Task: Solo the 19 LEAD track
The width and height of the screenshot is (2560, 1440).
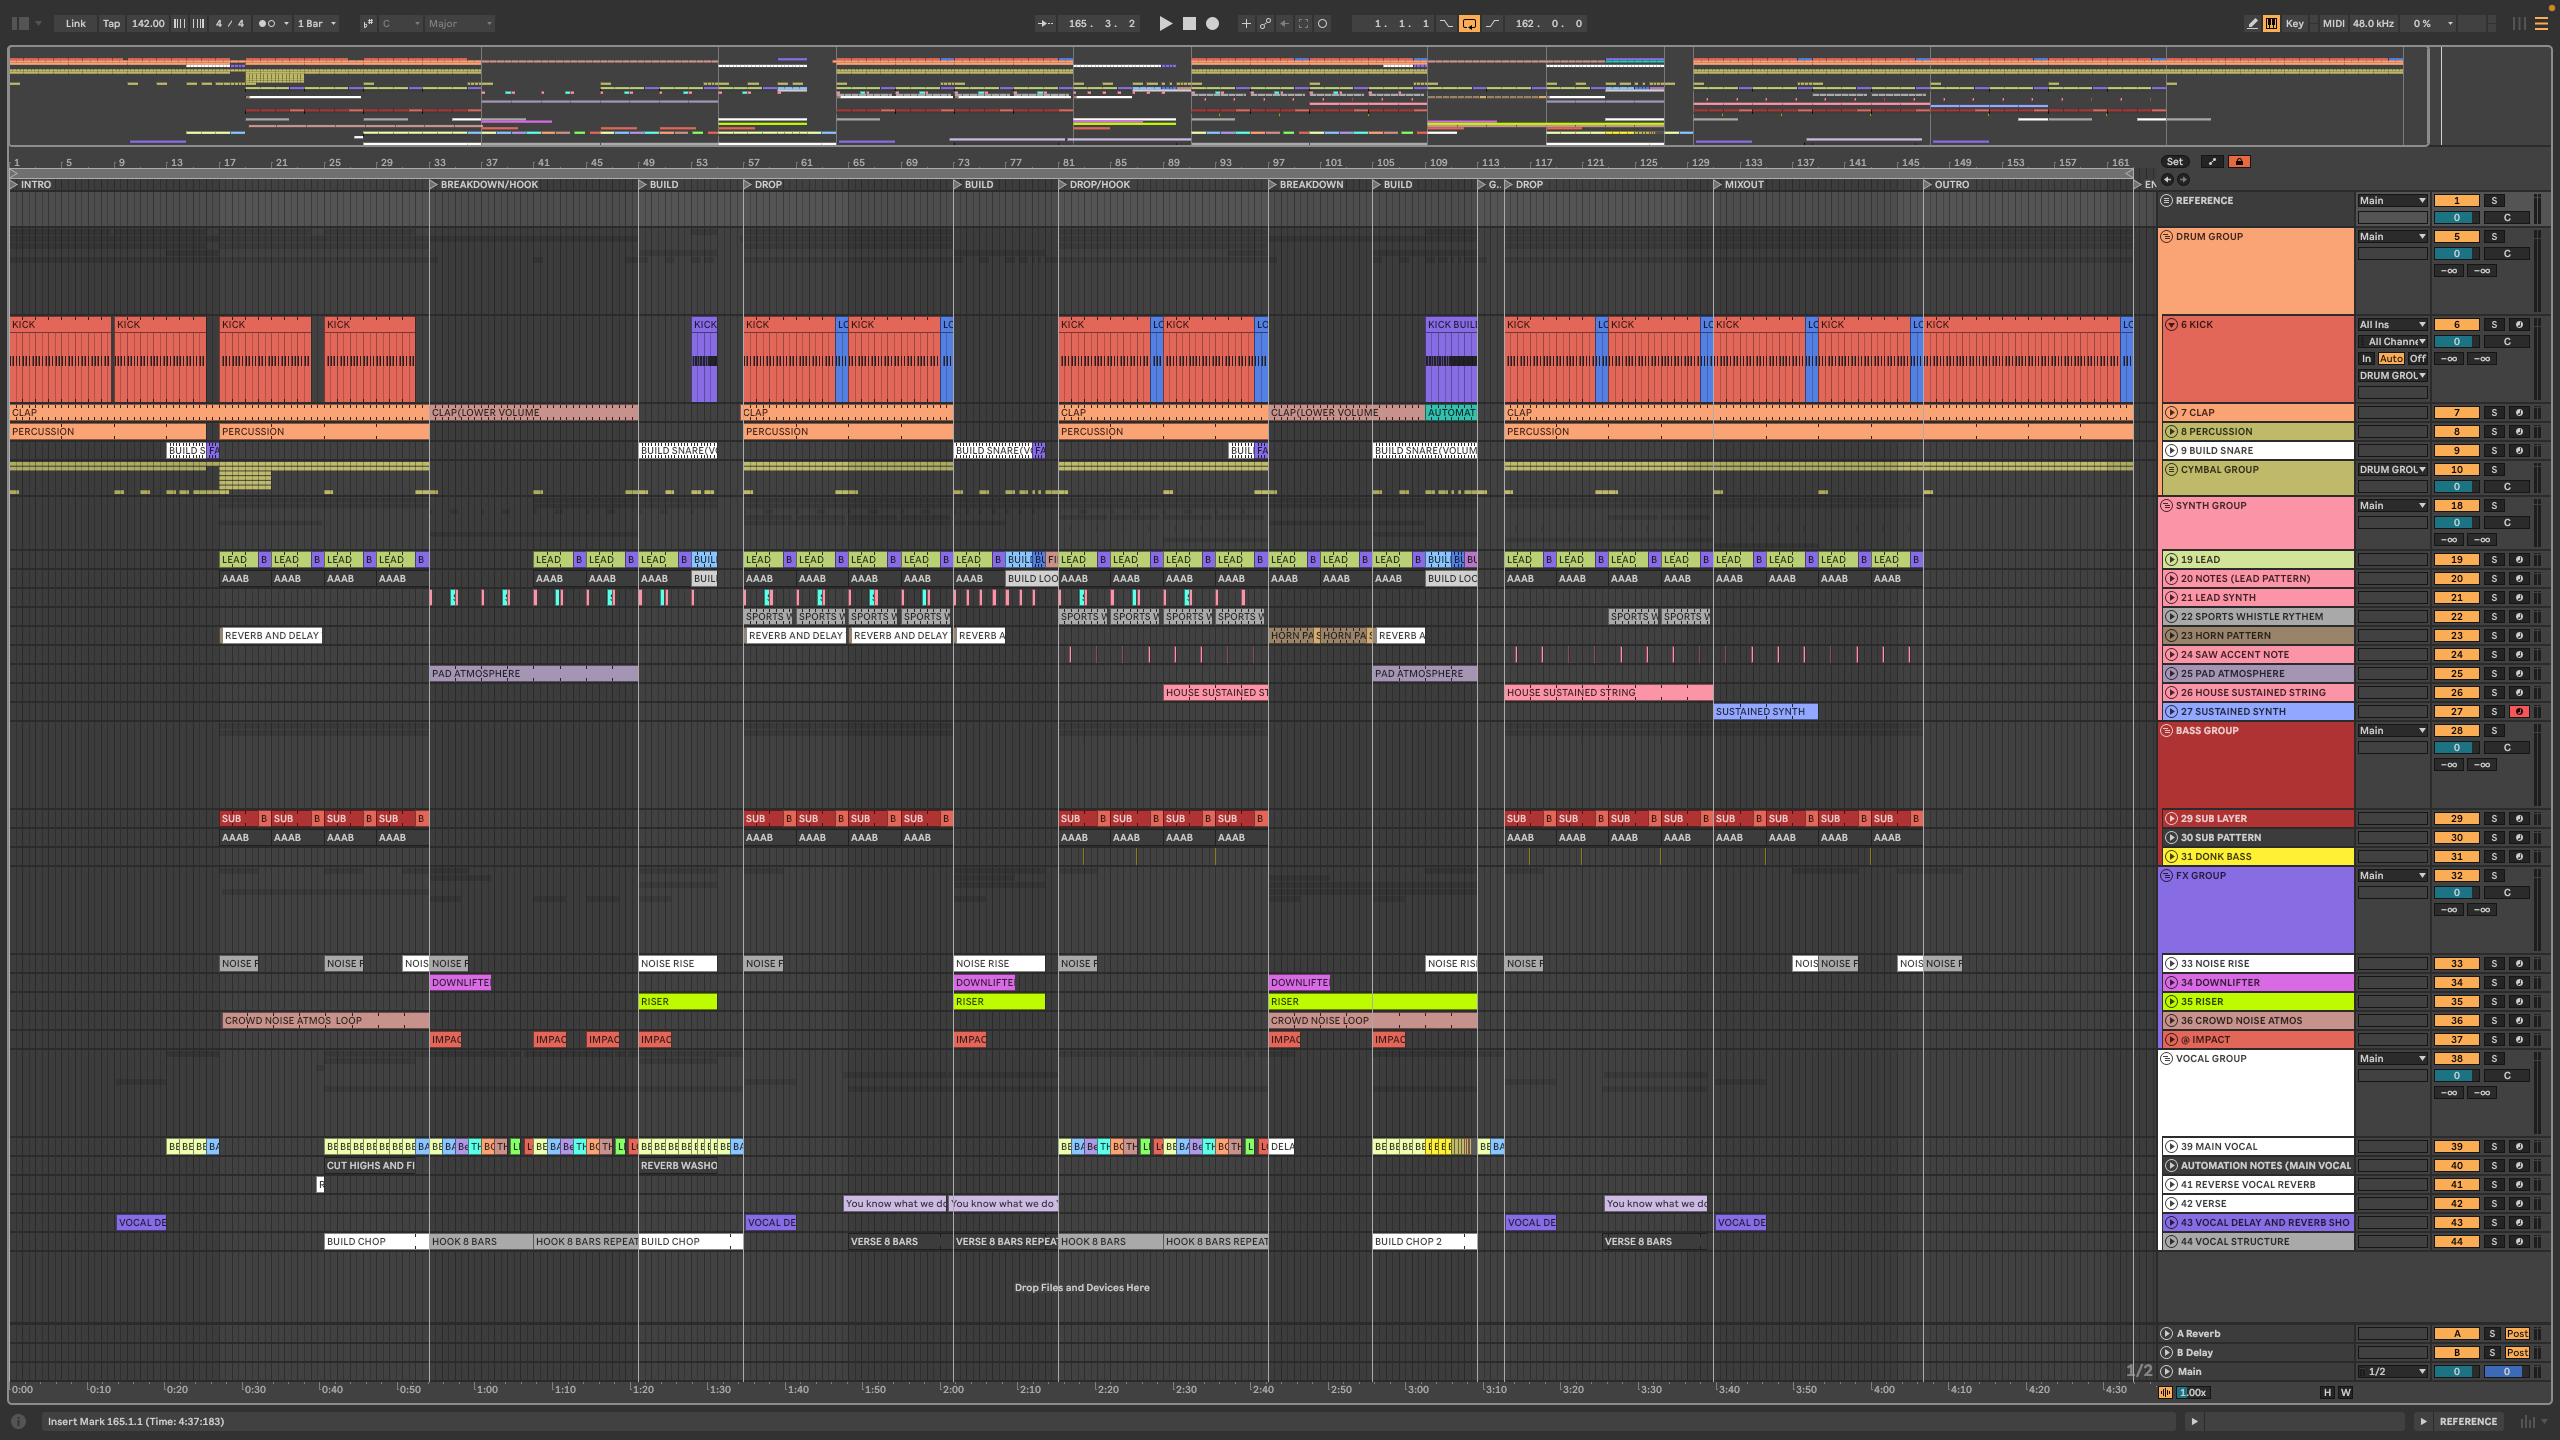Action: click(x=2494, y=559)
